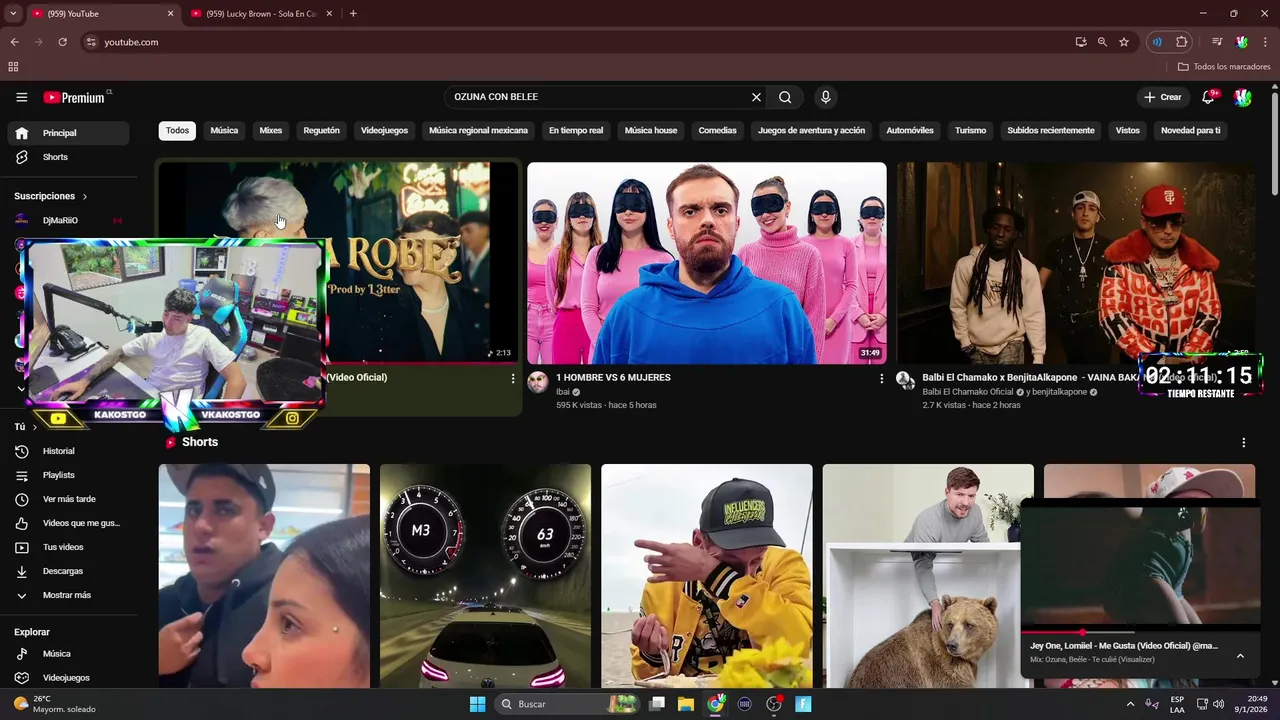Screen dimensions: 1280x720
Task: Select the Mixes filter chip
Action: click(x=271, y=130)
